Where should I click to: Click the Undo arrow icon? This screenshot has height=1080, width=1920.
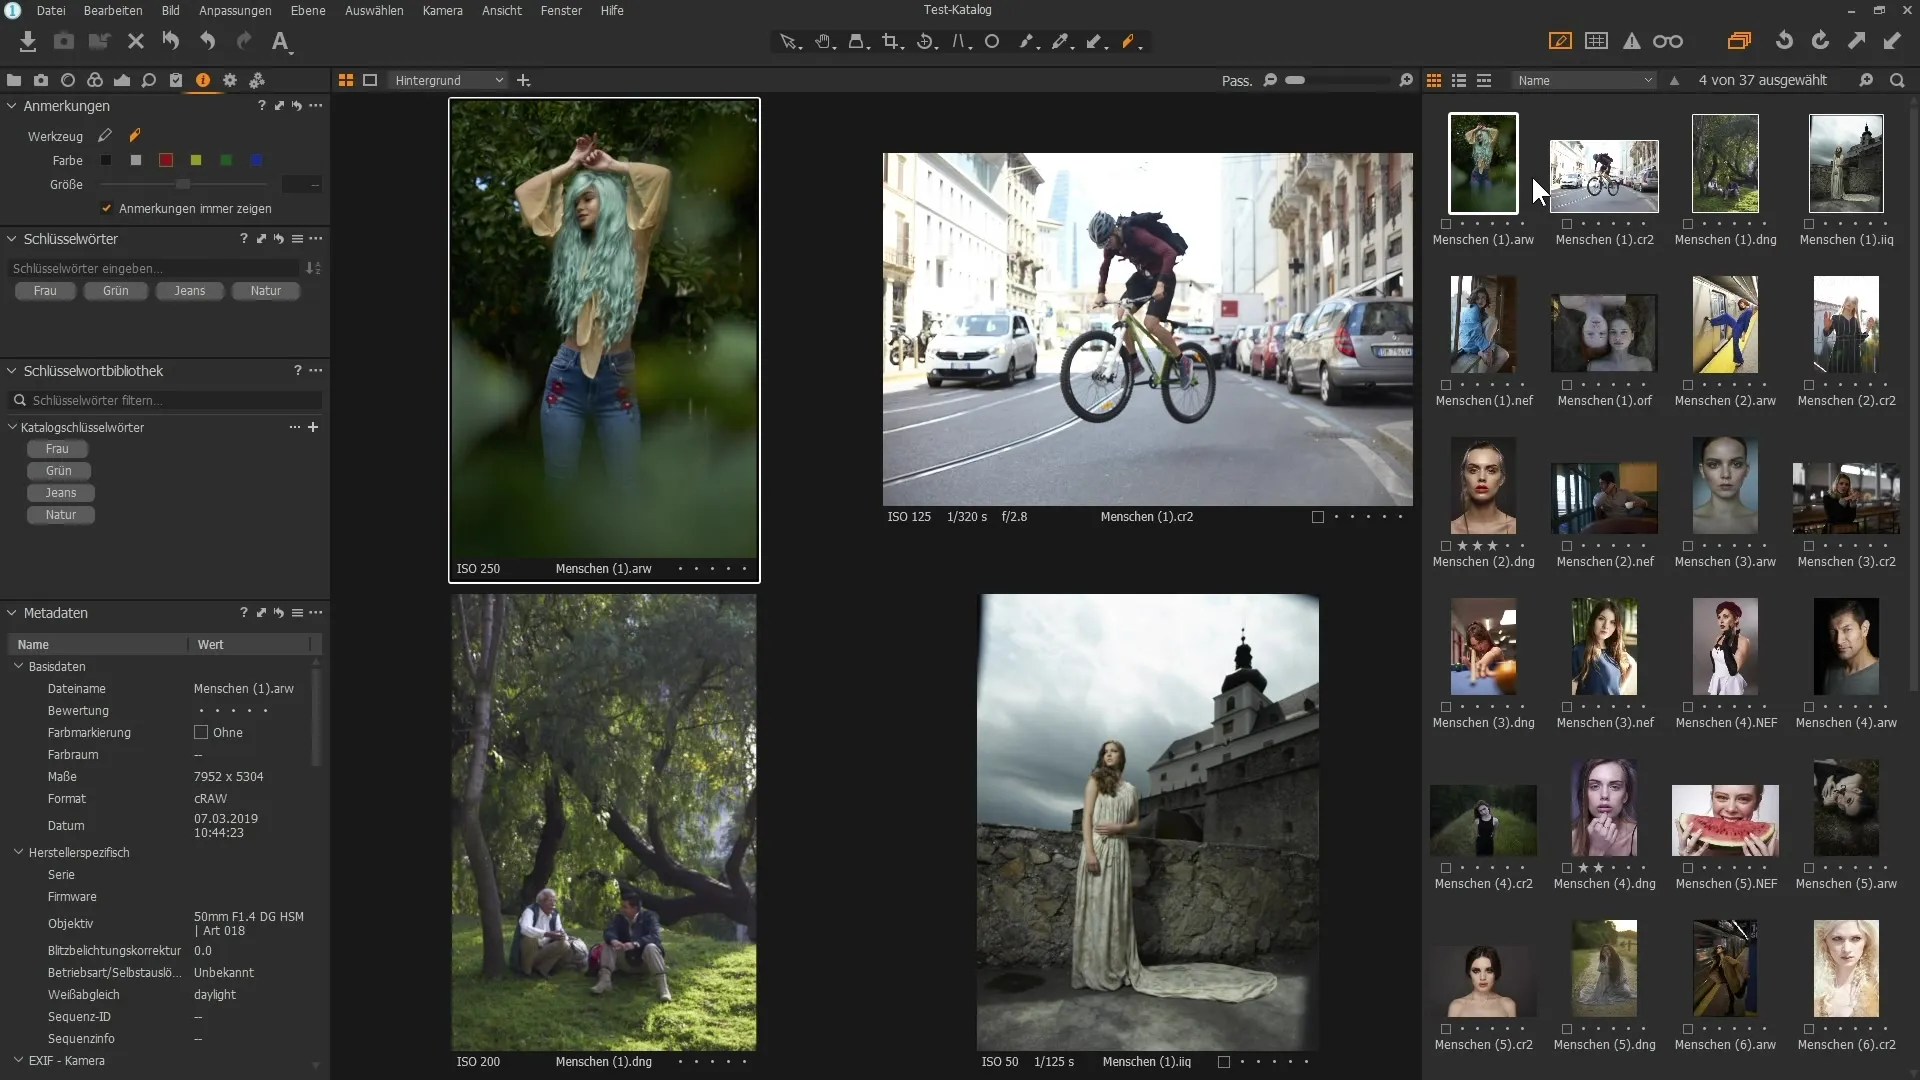tap(207, 41)
